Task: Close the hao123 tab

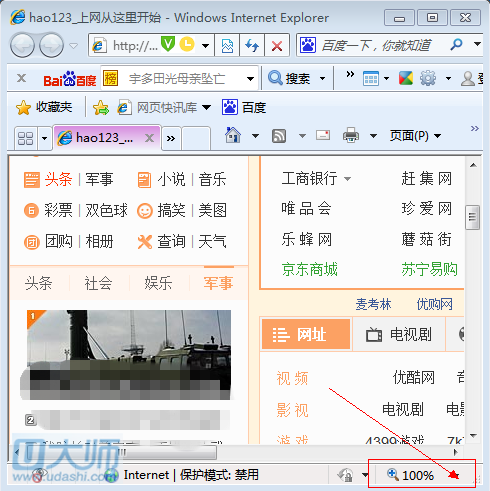Action: 150,138
